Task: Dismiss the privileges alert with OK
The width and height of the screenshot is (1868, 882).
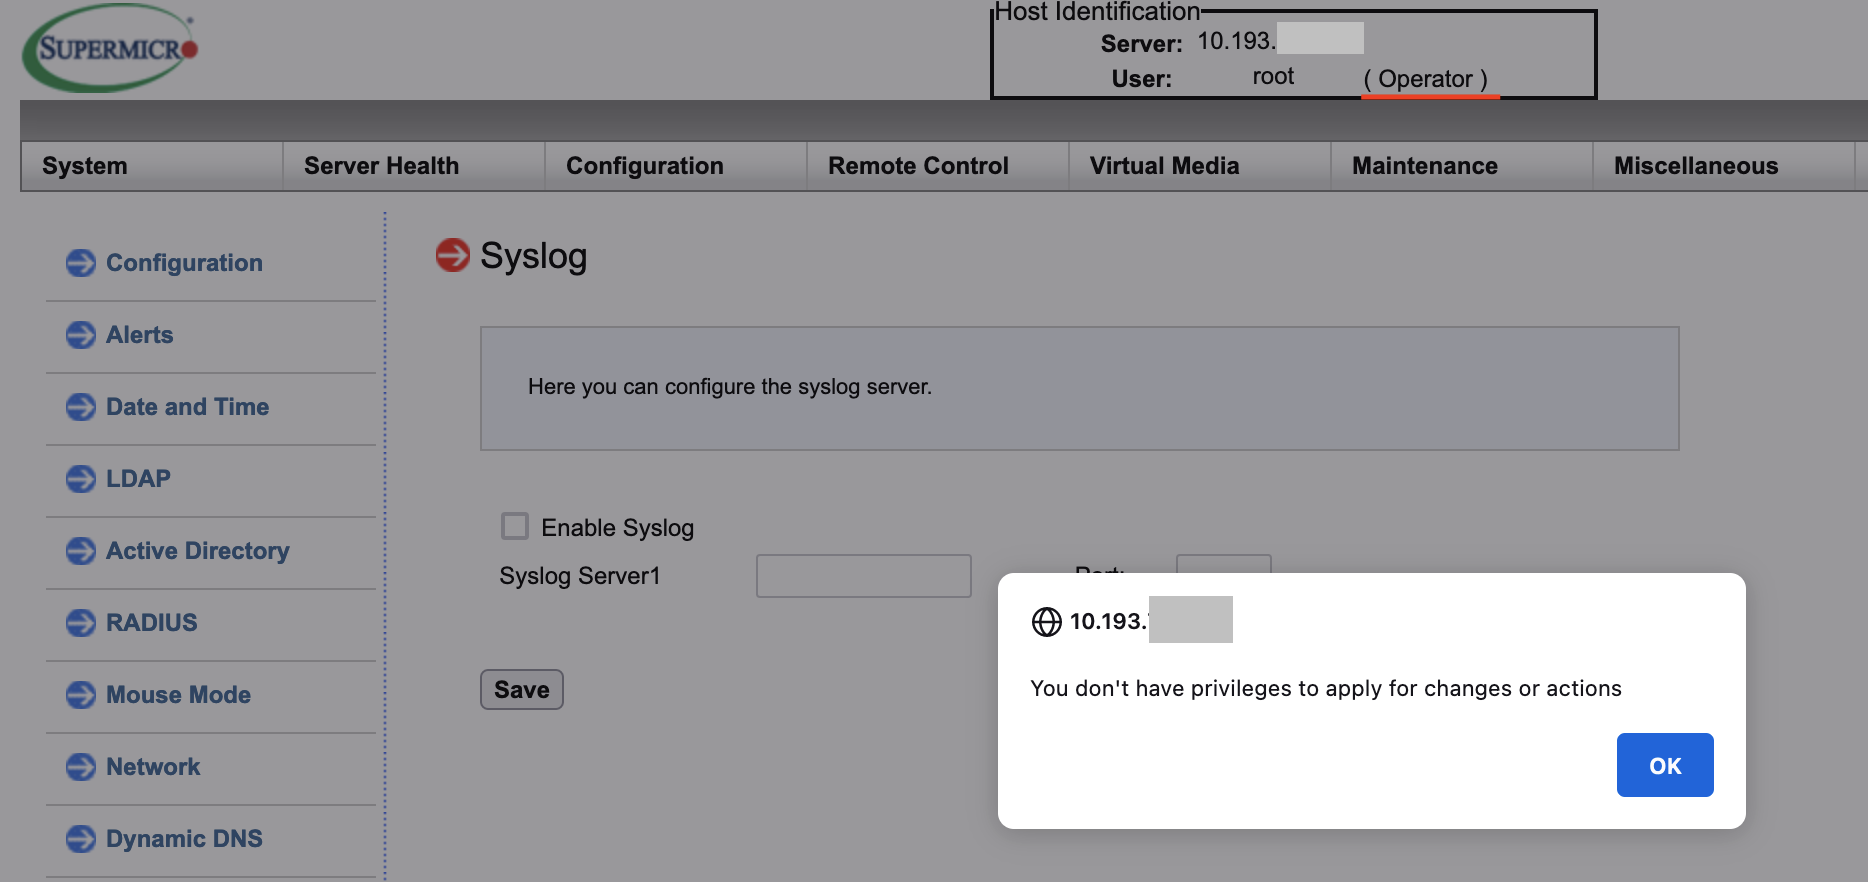Action: [1665, 765]
